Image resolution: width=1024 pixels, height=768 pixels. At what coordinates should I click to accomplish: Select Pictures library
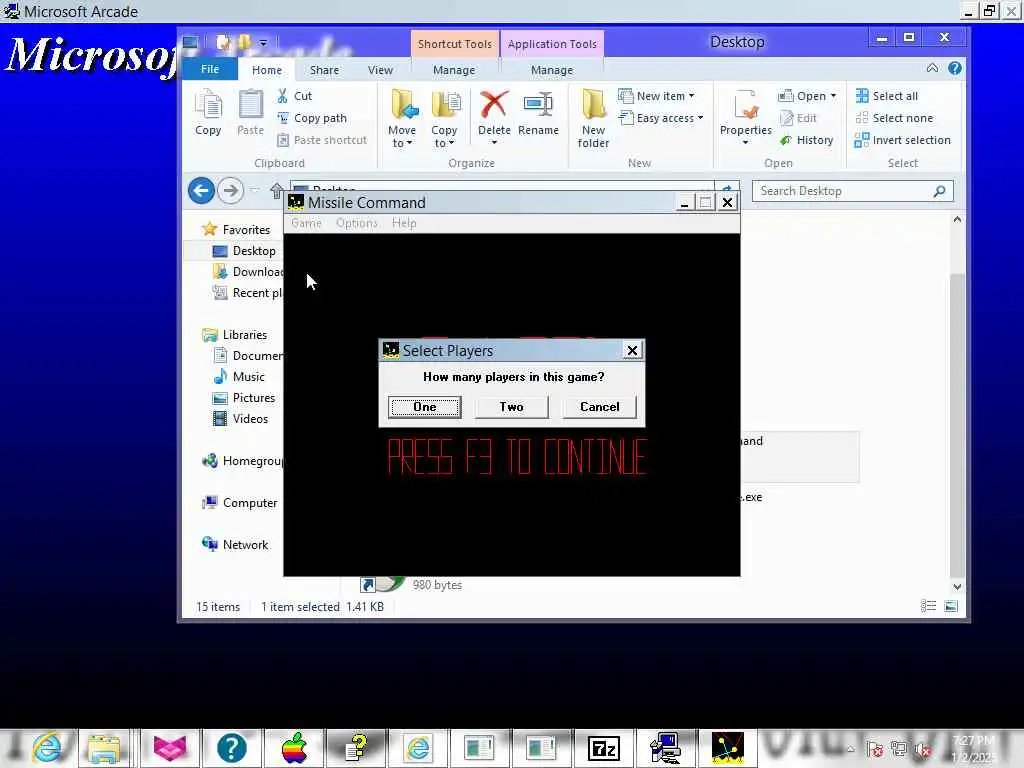coord(244,398)
